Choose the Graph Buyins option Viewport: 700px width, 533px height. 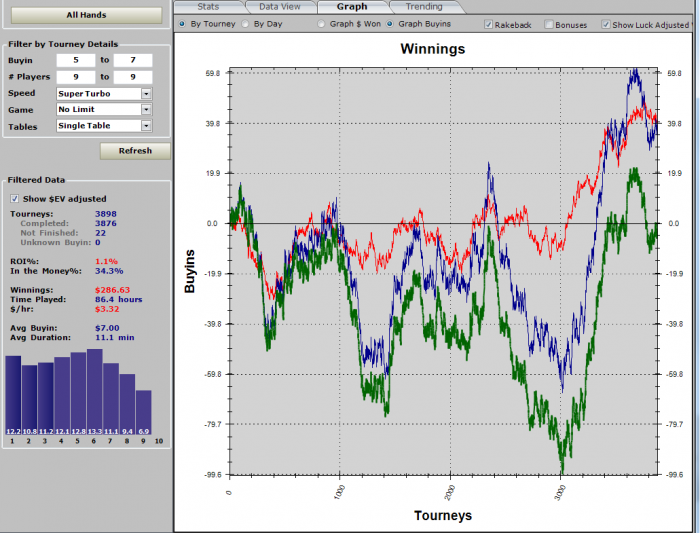coord(390,24)
